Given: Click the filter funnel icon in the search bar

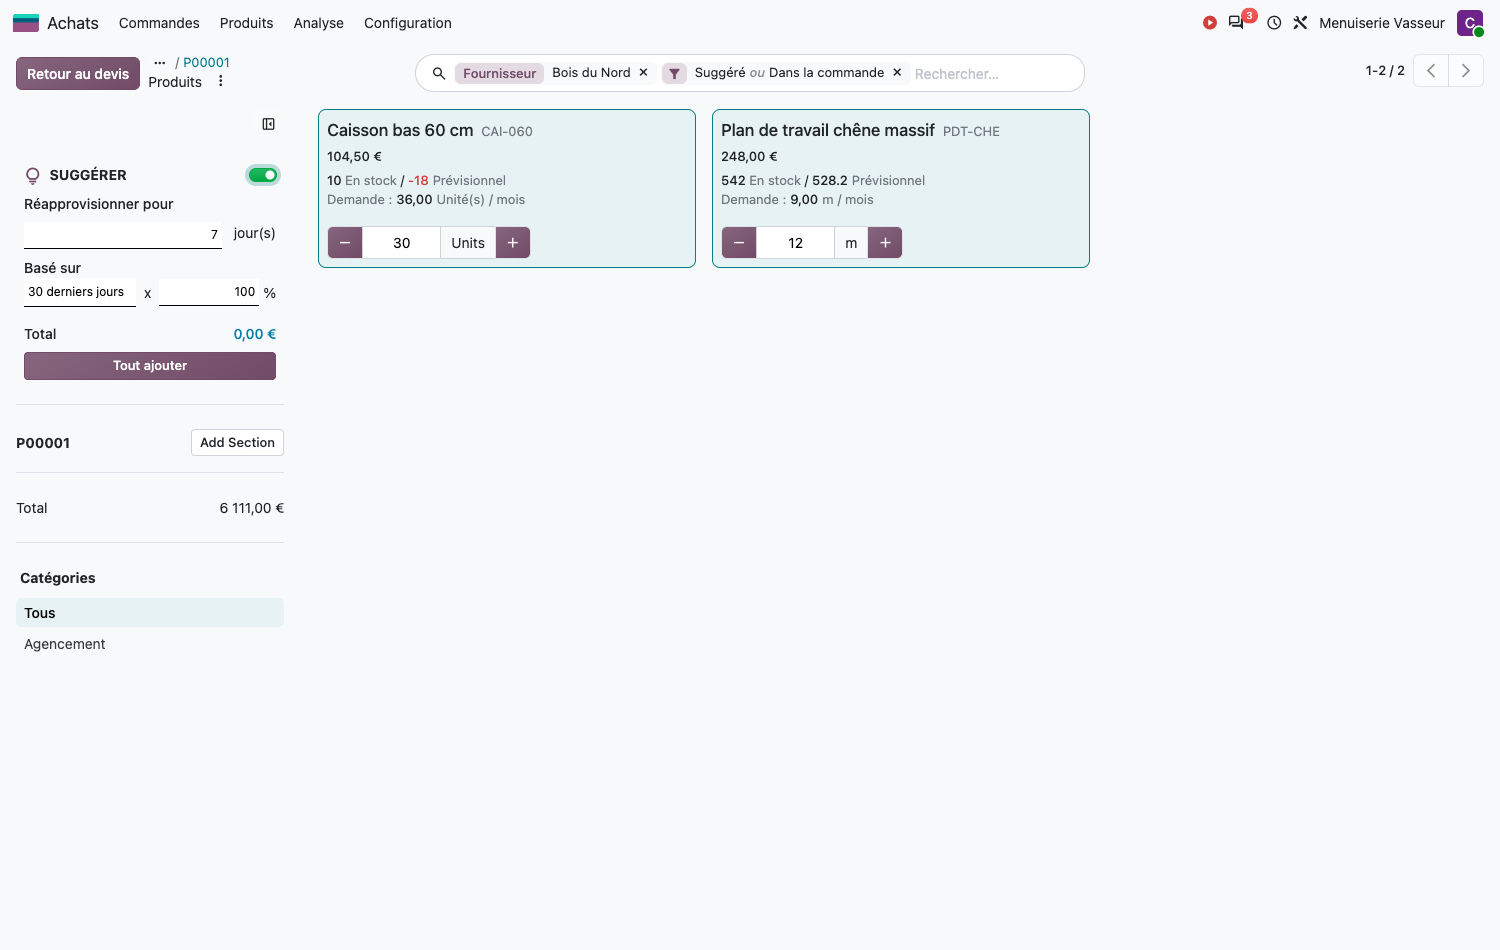Looking at the screenshot, I should click(674, 73).
